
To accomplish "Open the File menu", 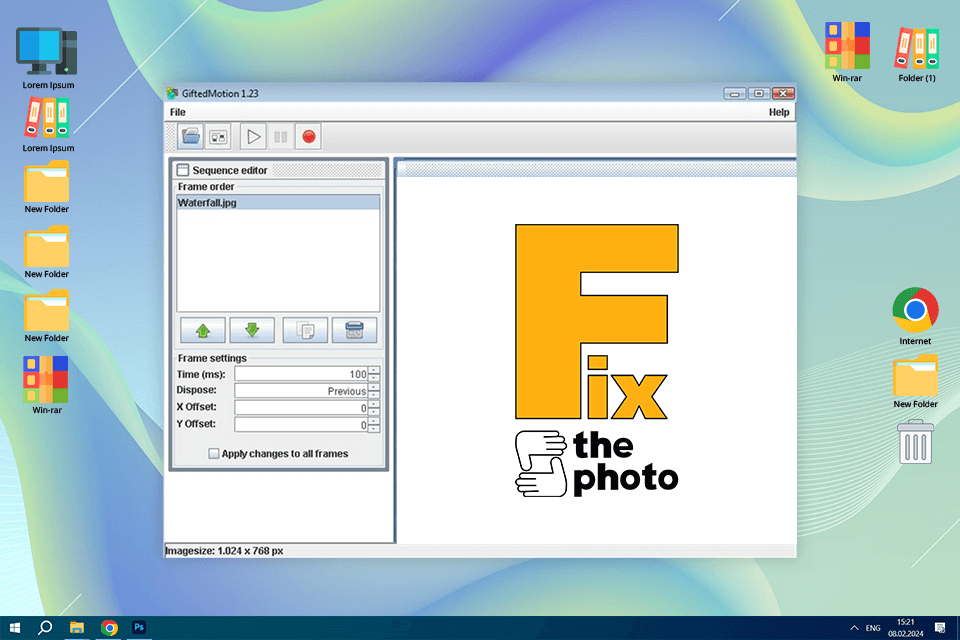I will tap(178, 112).
